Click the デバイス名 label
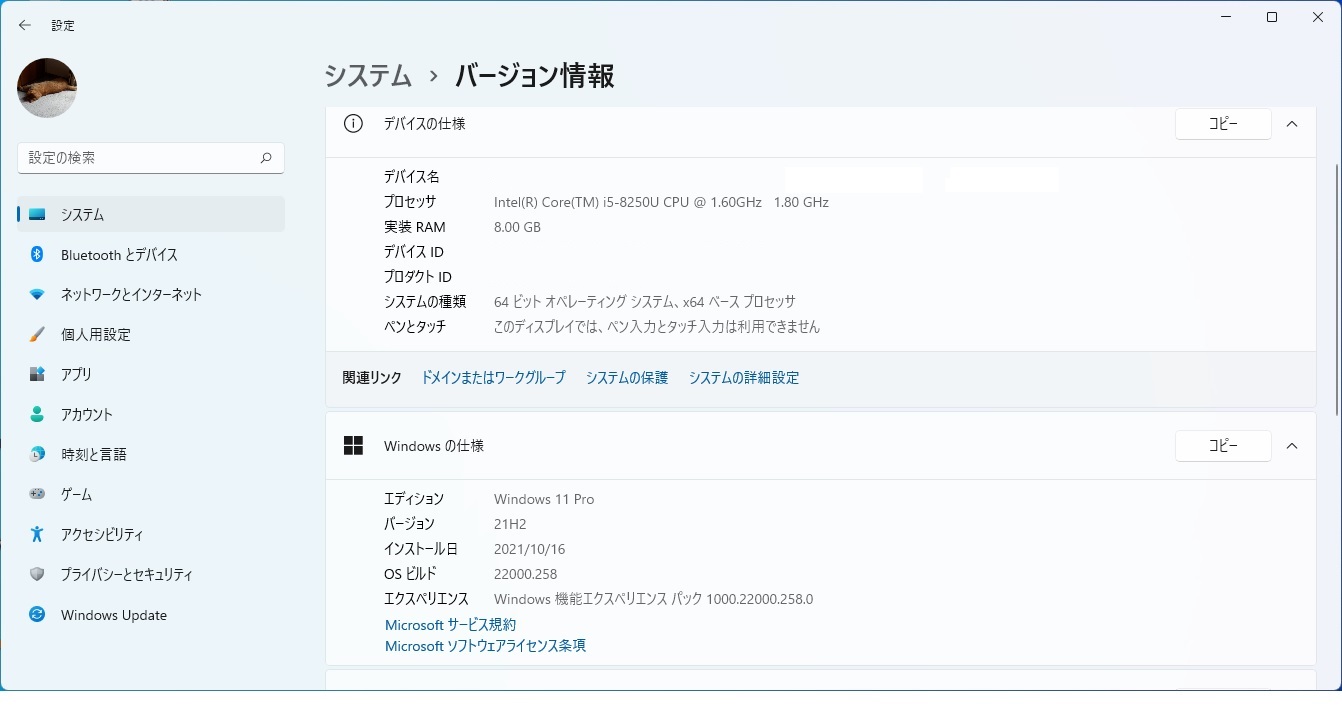 (412, 177)
